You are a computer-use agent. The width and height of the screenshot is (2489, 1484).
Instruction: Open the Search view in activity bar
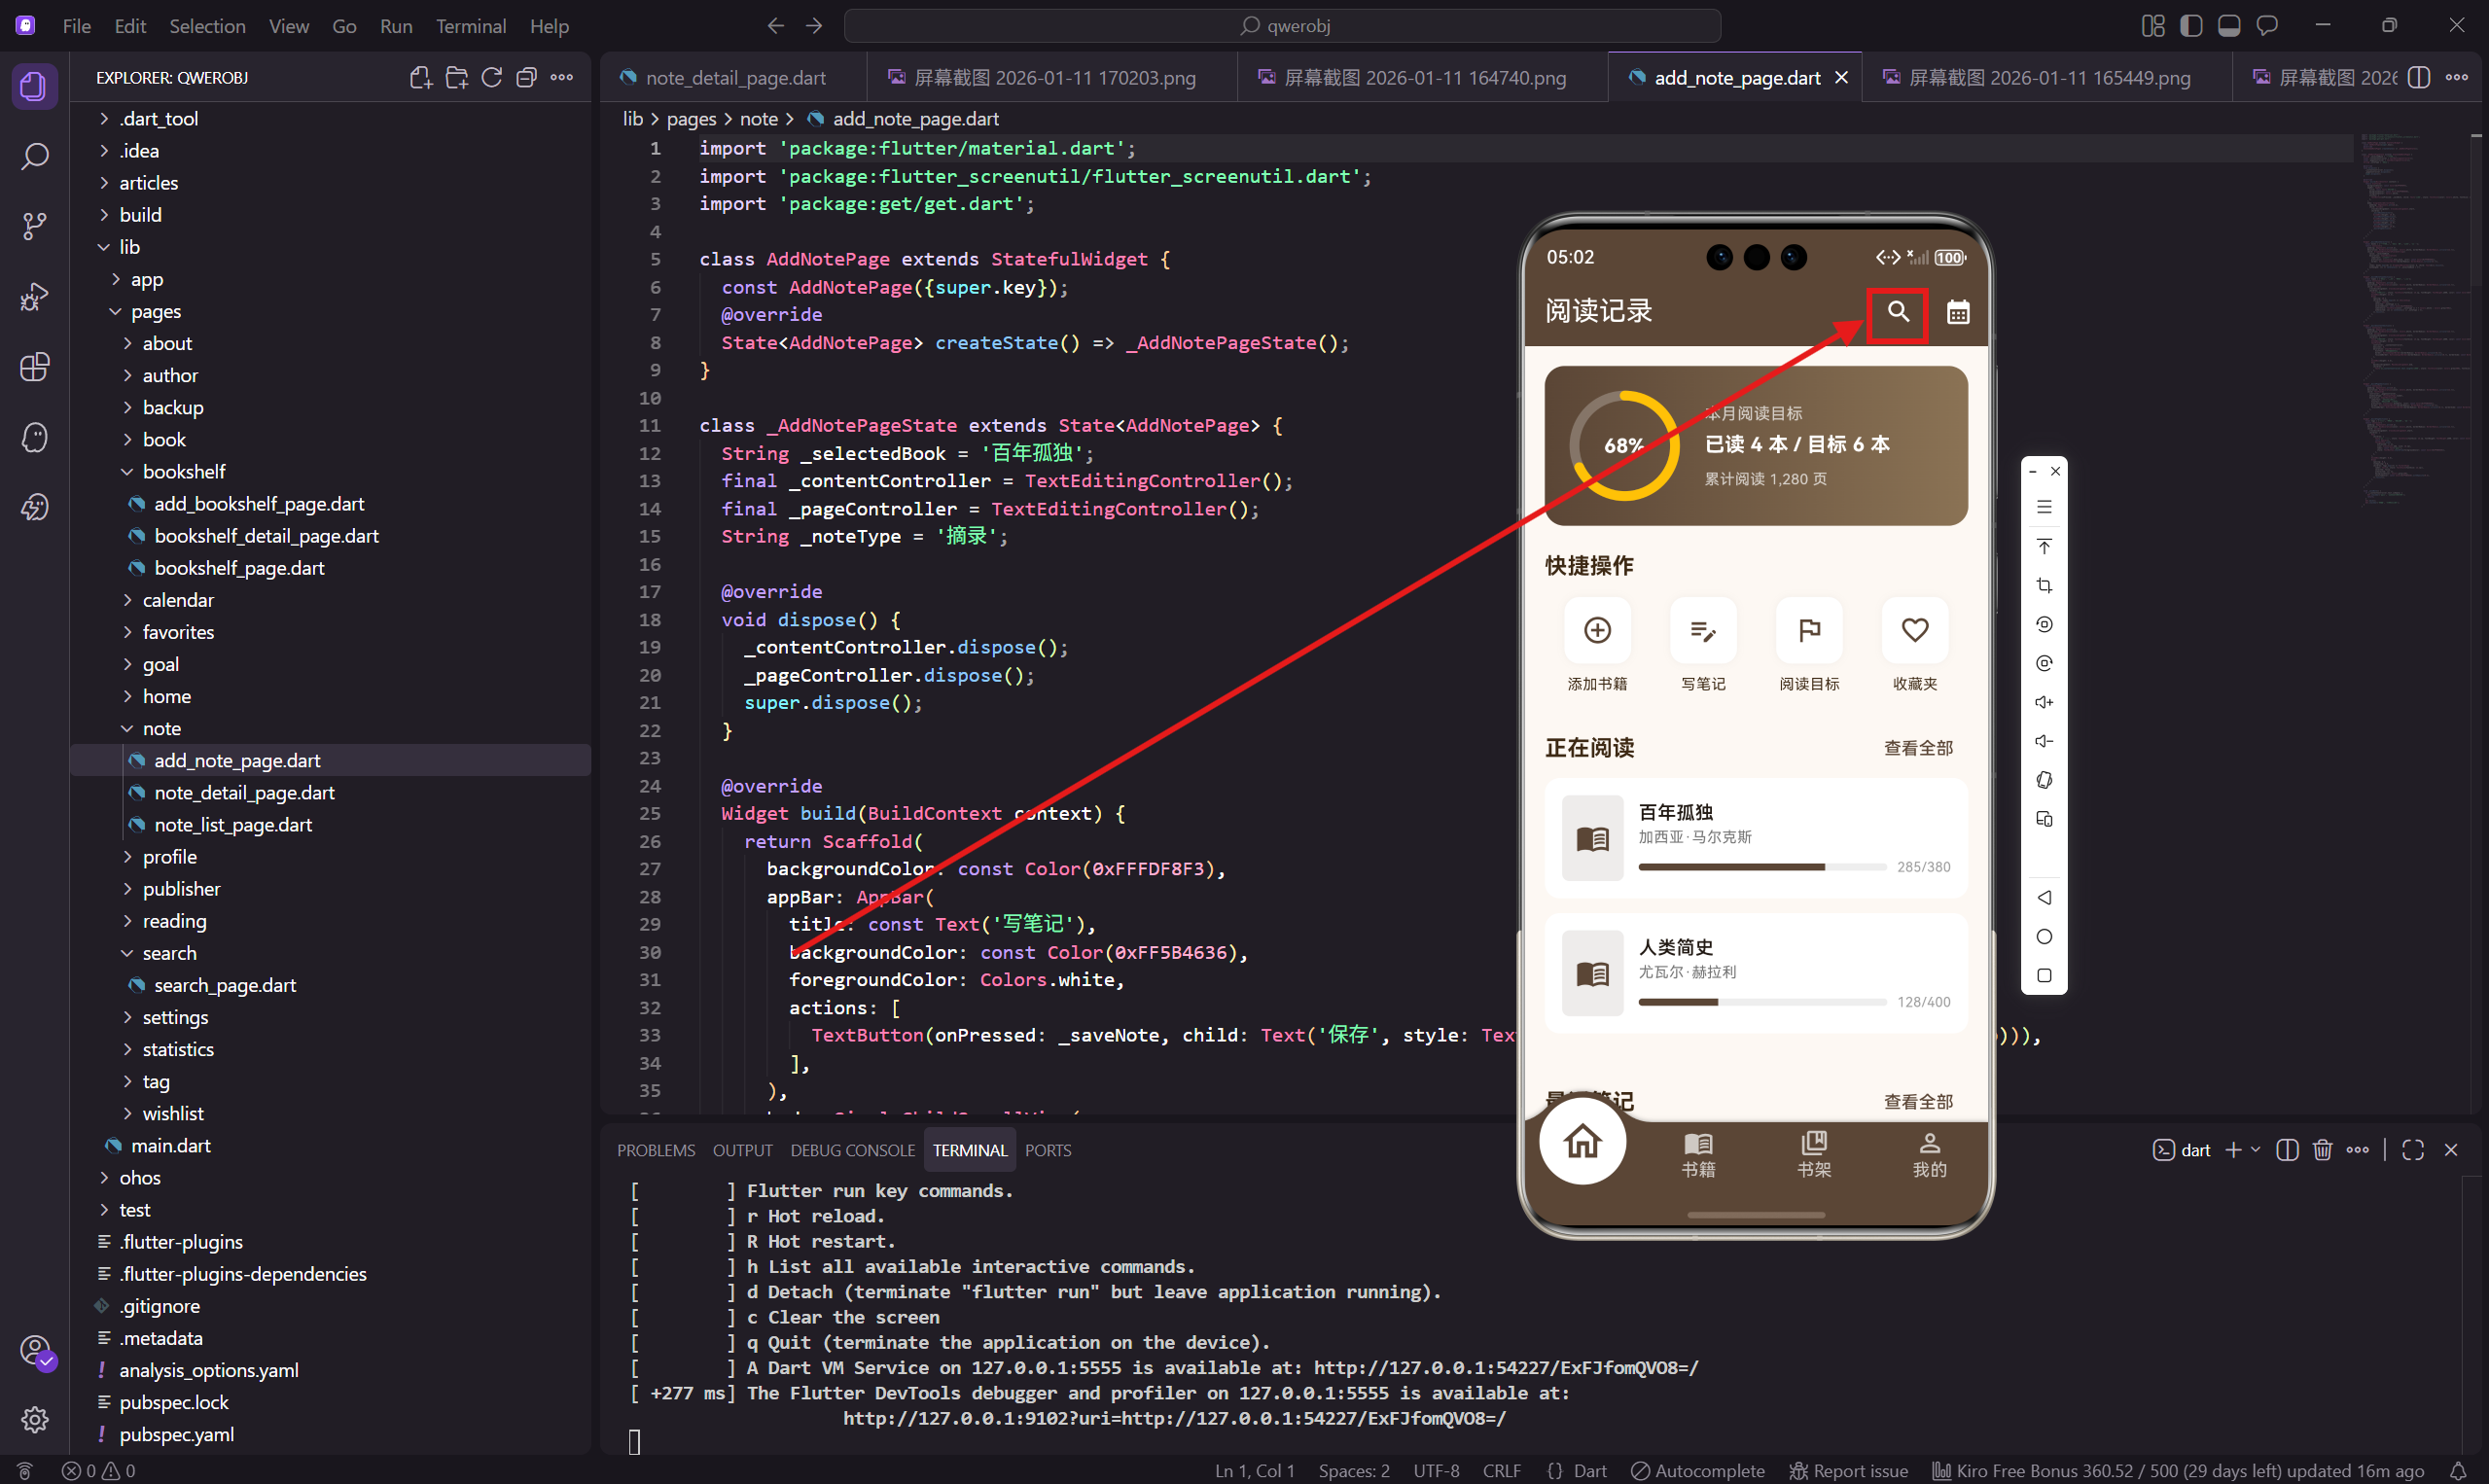pyautogui.click(x=34, y=157)
